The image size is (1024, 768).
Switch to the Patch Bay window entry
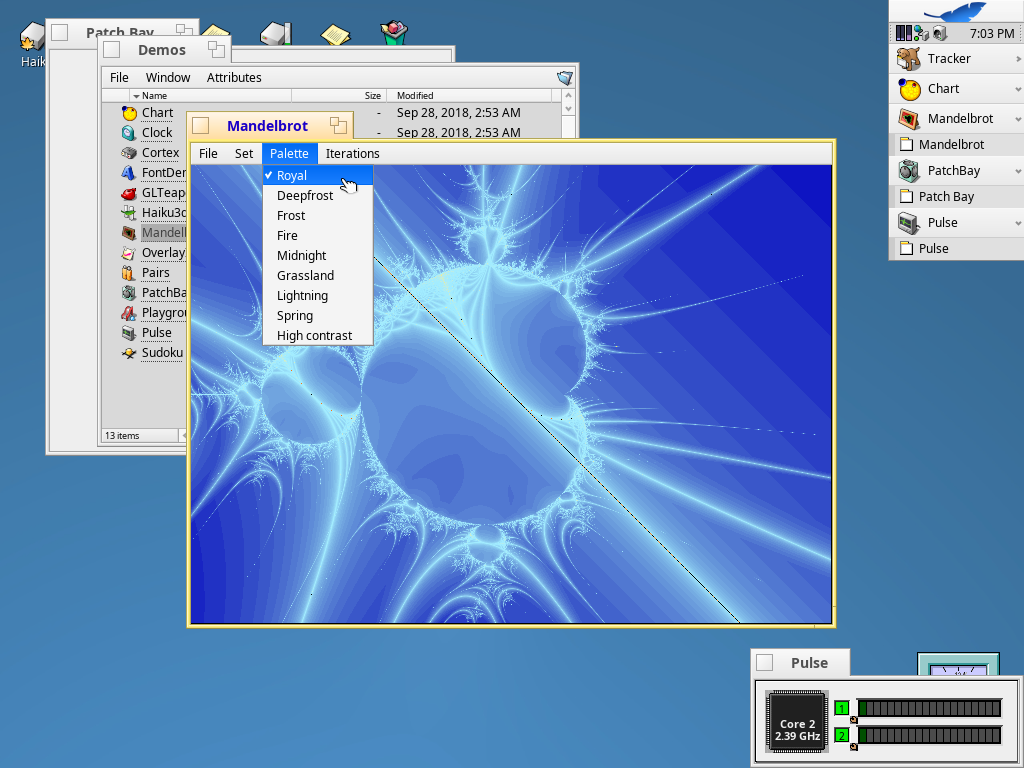click(945, 197)
